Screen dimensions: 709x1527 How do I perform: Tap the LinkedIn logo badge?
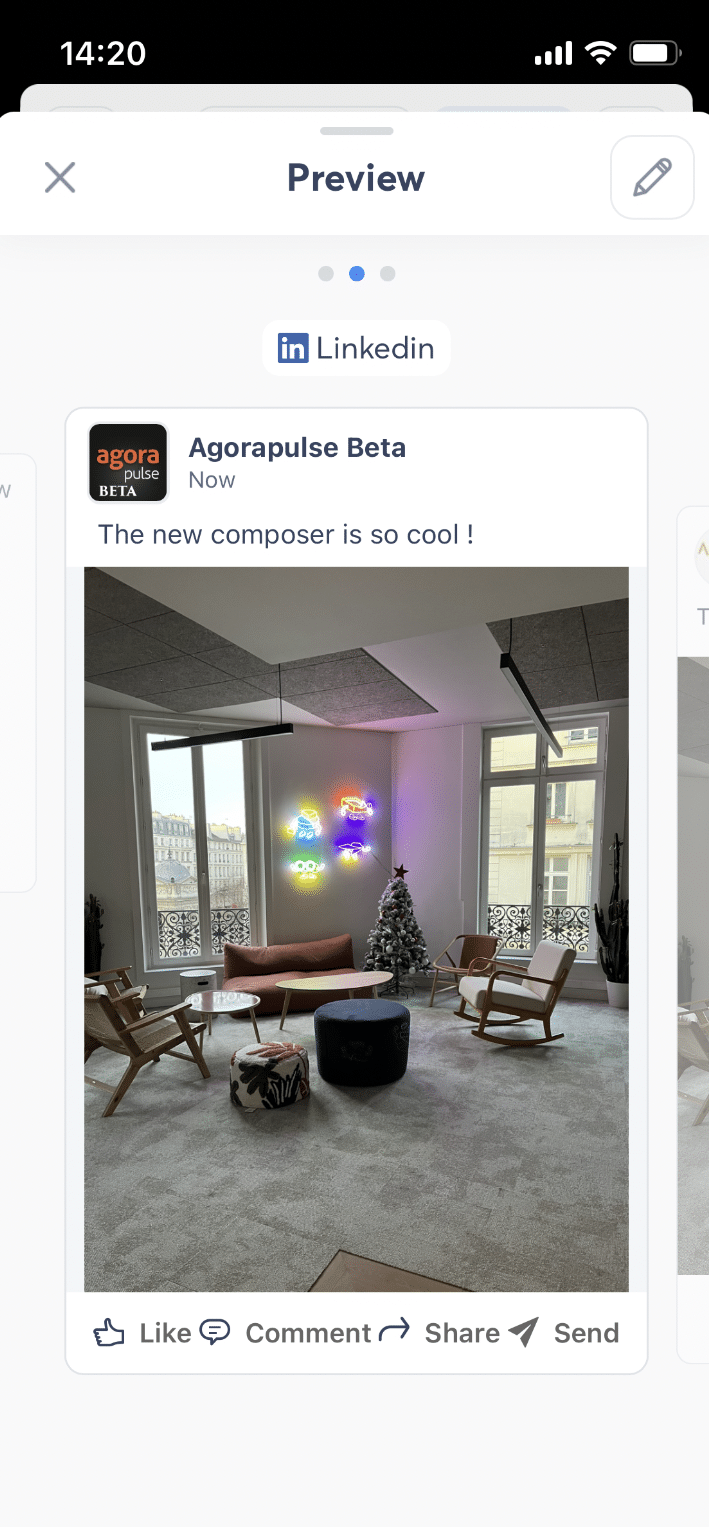[x=293, y=348]
